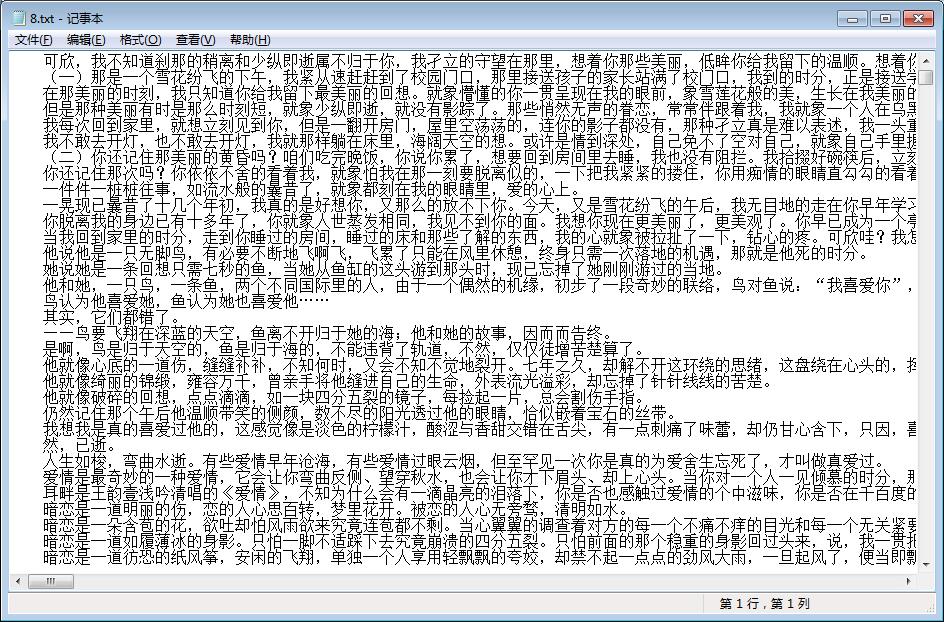Close the 8.txt Notepad window
The image size is (944, 622).
(x=918, y=18)
